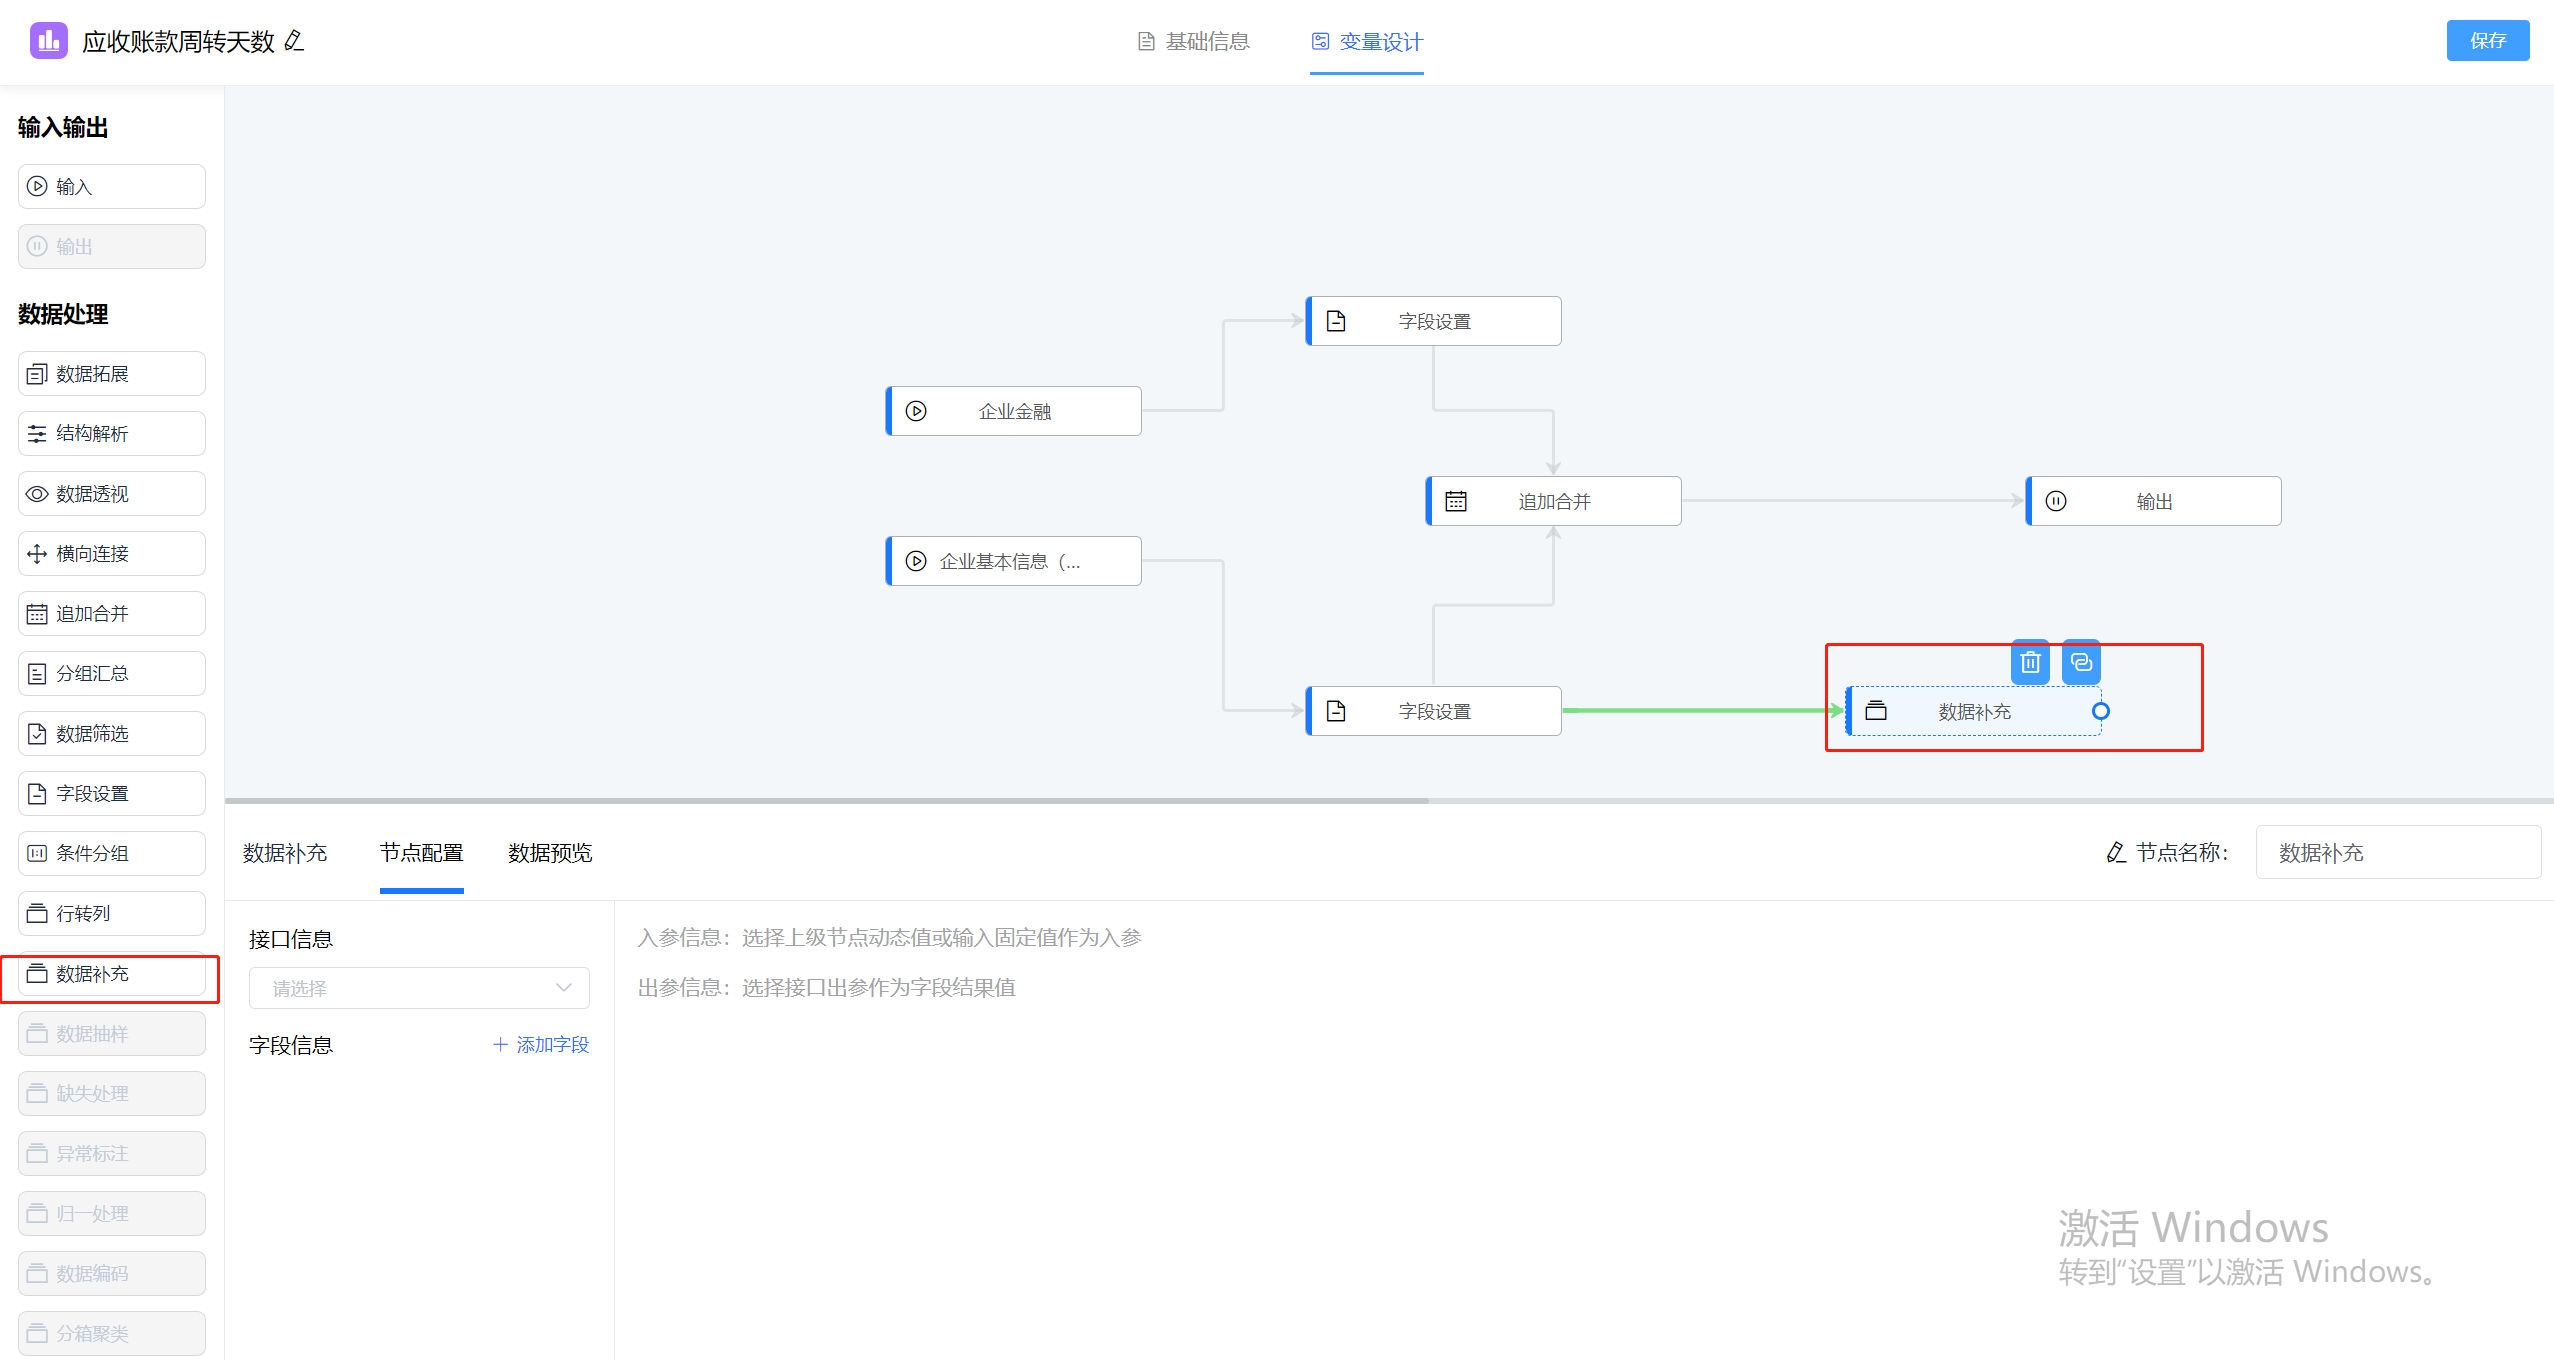
Task: Open the 数据透视 tool
Action: [x=110, y=493]
